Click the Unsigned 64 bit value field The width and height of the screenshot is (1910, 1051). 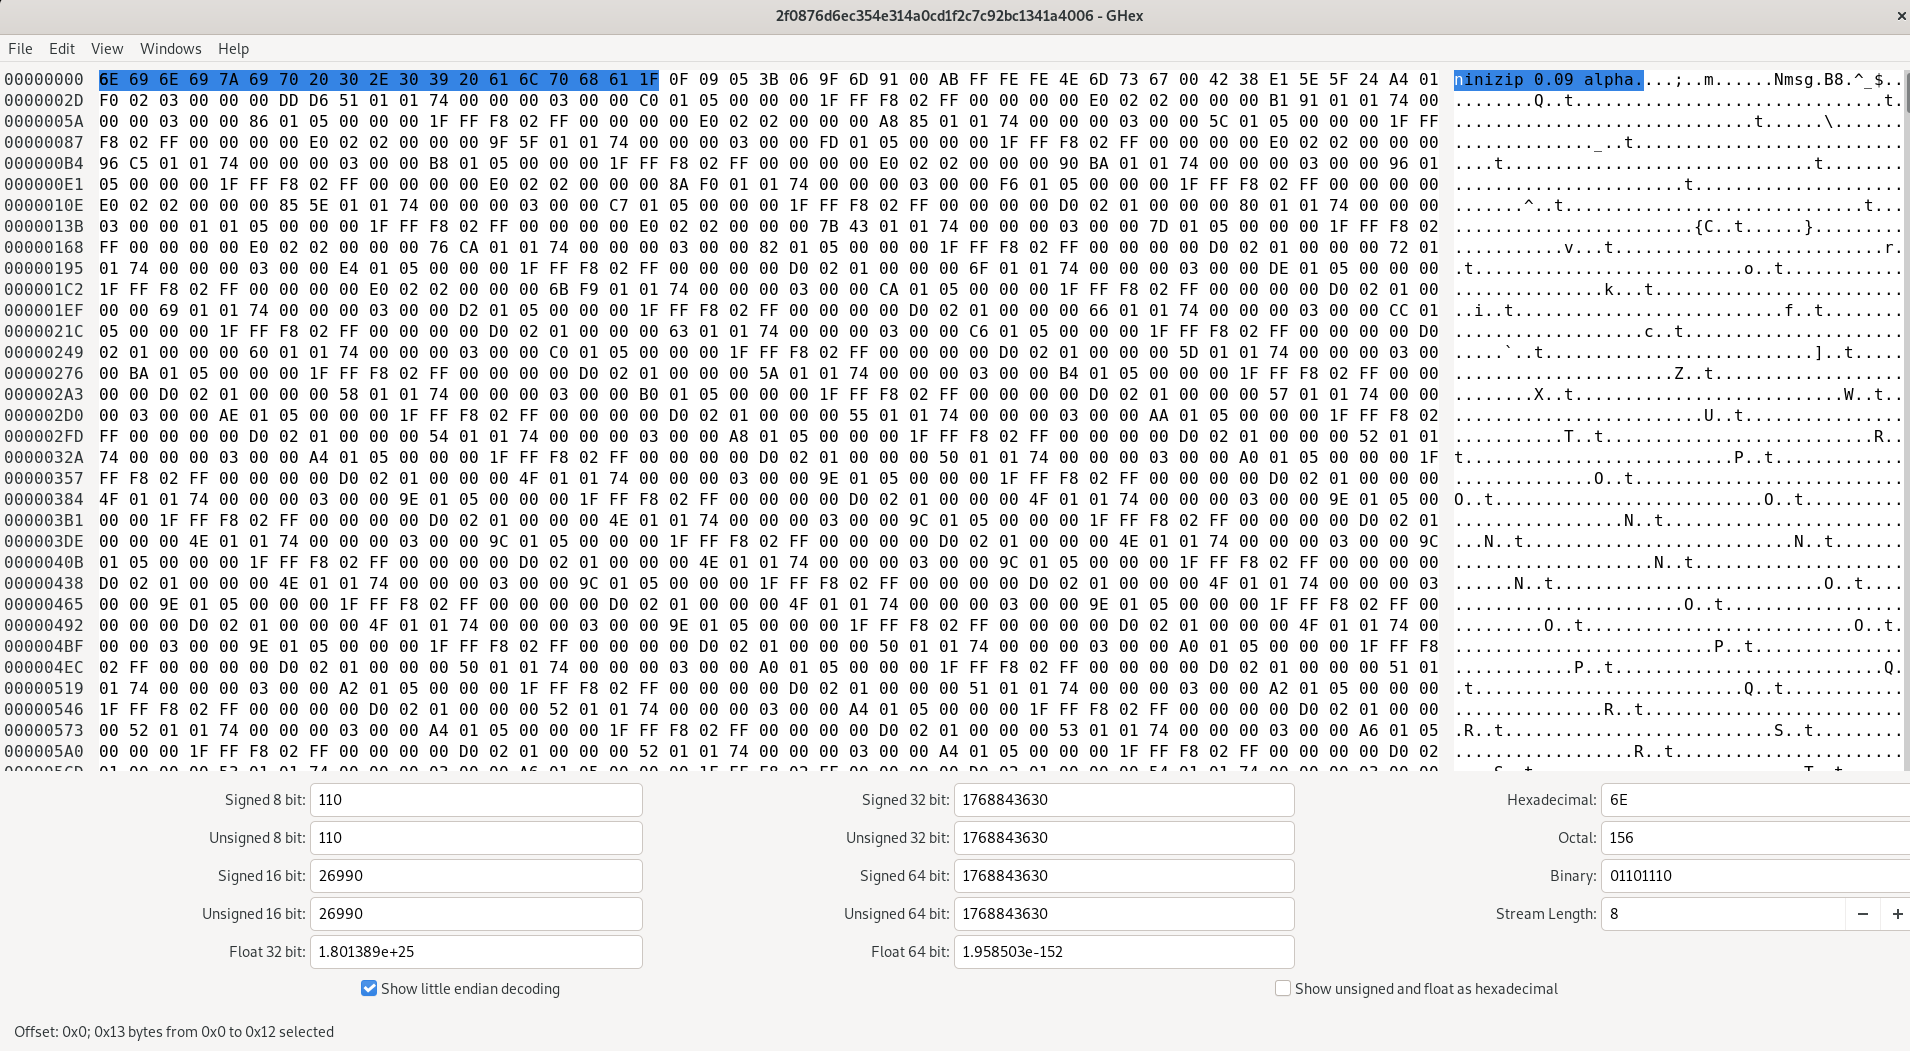pos(1124,914)
